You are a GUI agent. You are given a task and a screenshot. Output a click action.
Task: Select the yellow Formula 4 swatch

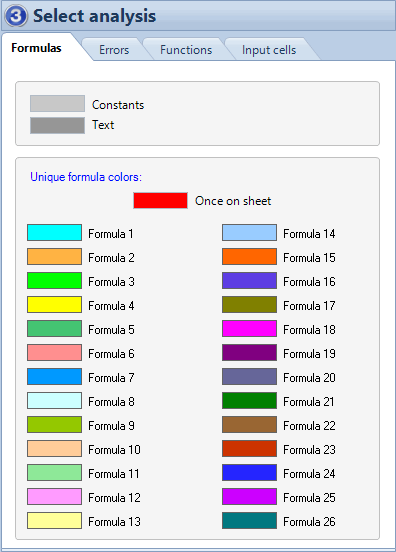click(55, 305)
